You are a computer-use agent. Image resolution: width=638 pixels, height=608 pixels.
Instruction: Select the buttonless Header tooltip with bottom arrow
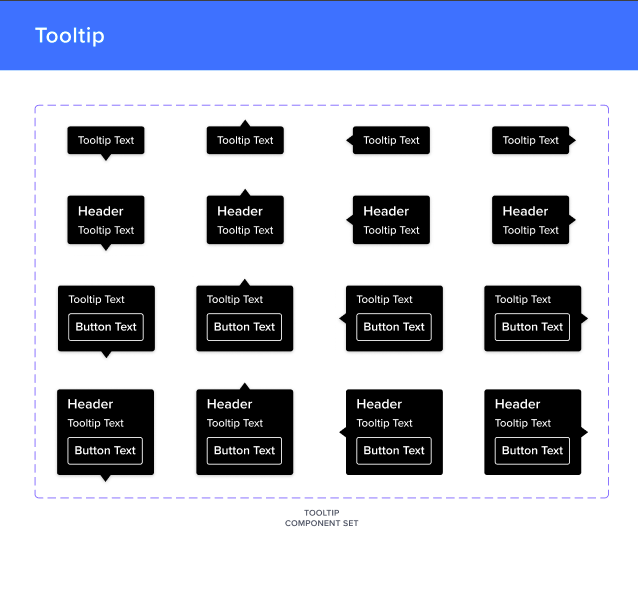(106, 220)
